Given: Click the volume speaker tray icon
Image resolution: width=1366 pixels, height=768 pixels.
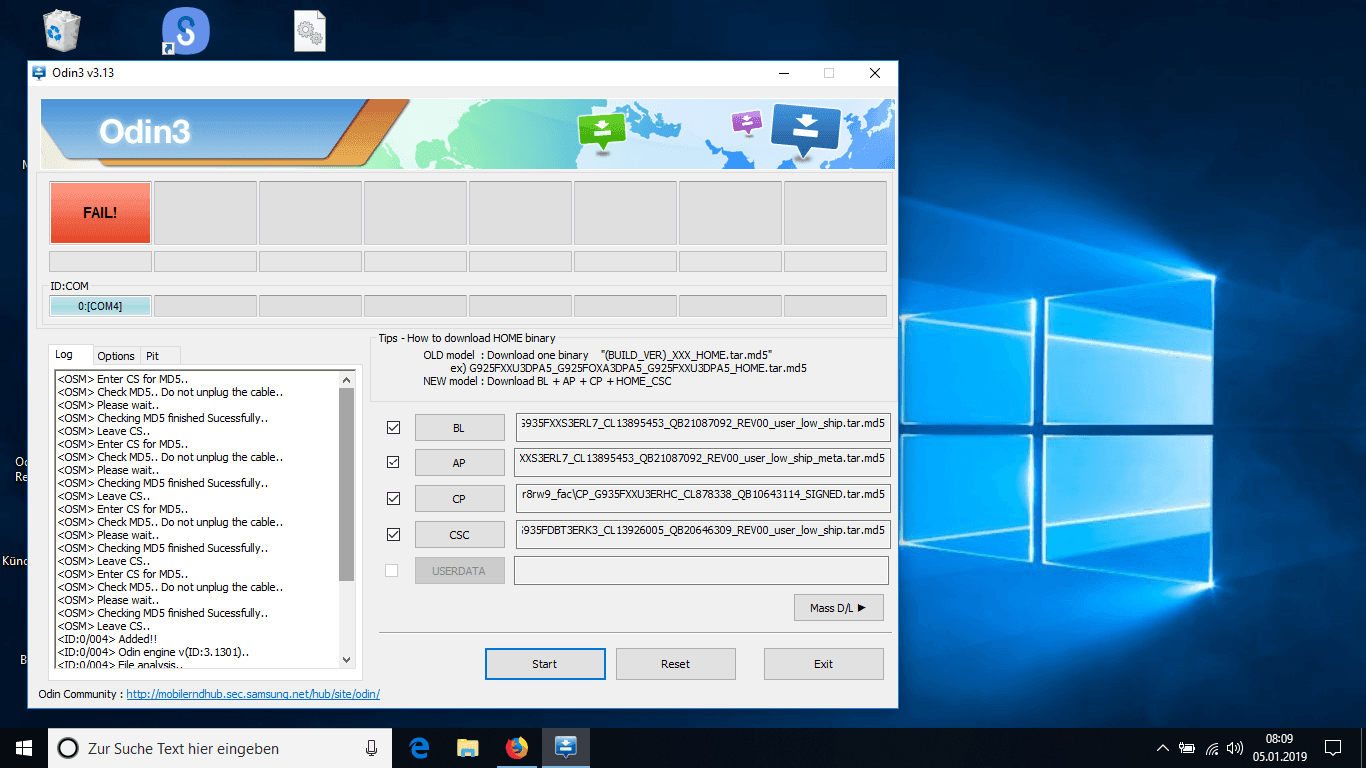Looking at the screenshot, I should [1235, 748].
